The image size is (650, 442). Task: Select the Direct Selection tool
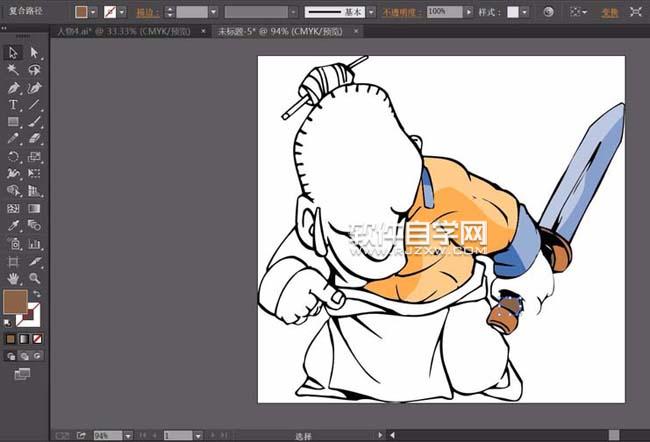pyautogui.click(x=34, y=53)
